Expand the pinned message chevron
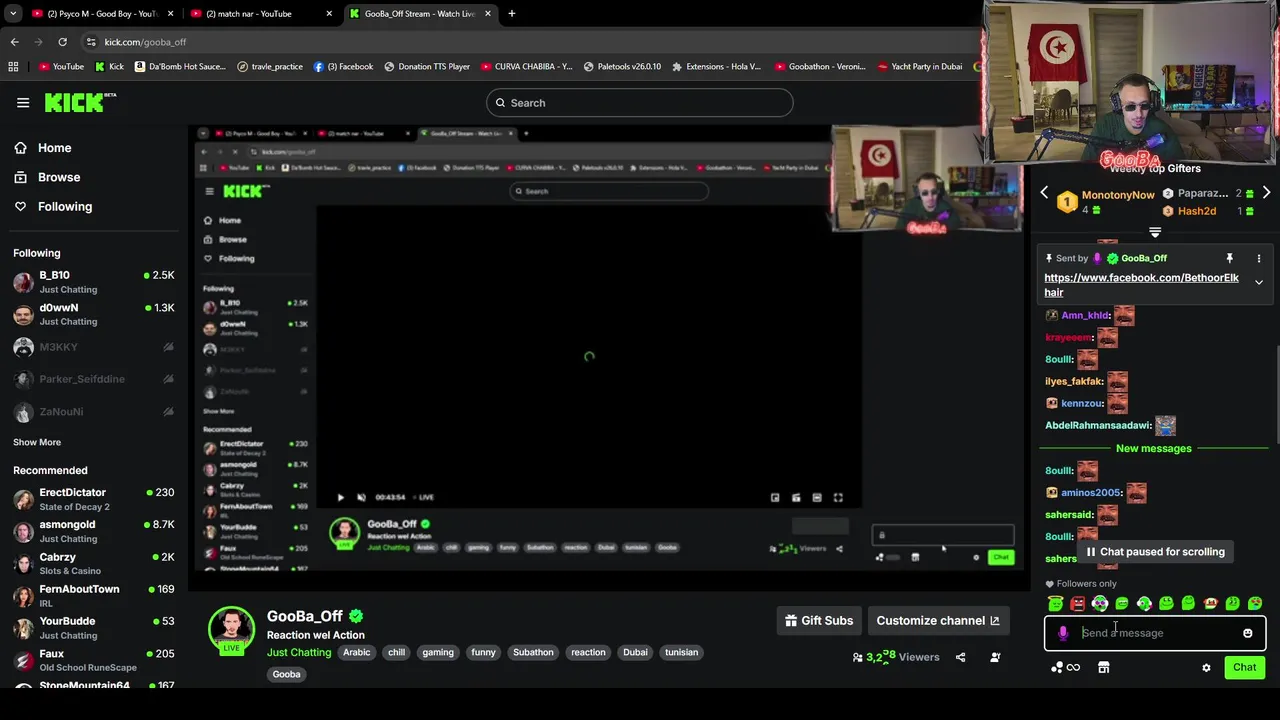 coord(1259,282)
